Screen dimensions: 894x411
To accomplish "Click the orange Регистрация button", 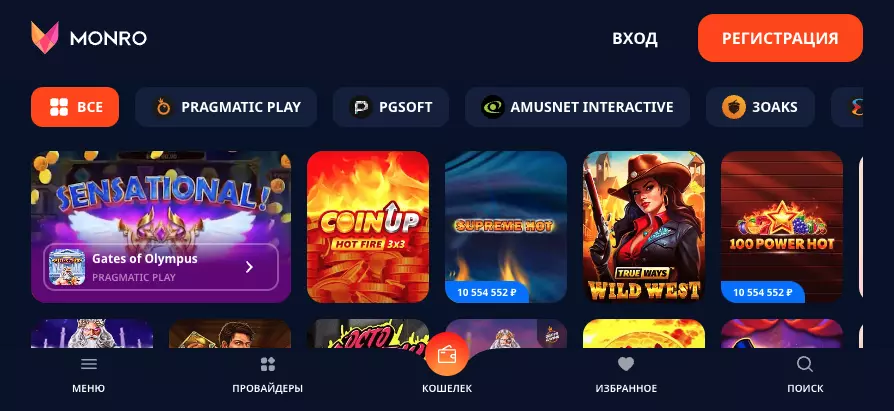I will click(780, 38).
